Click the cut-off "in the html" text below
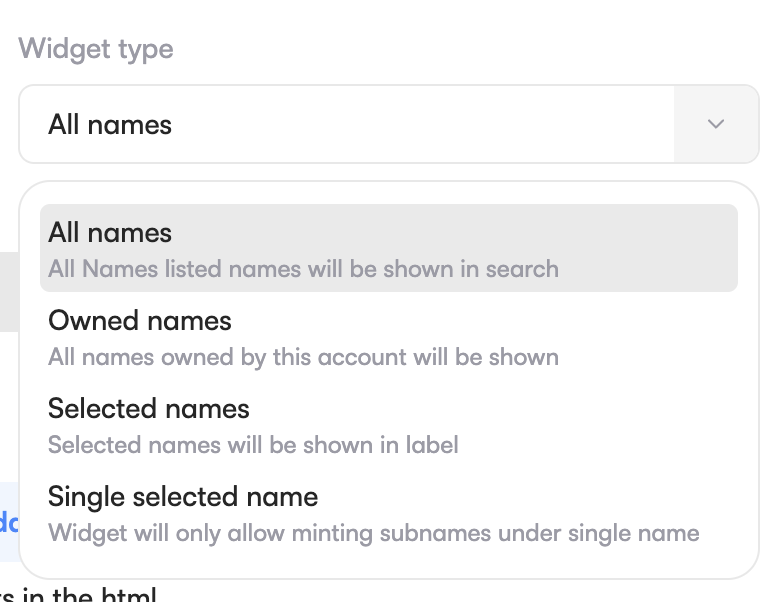This screenshot has height=602, width=778. tap(80, 596)
